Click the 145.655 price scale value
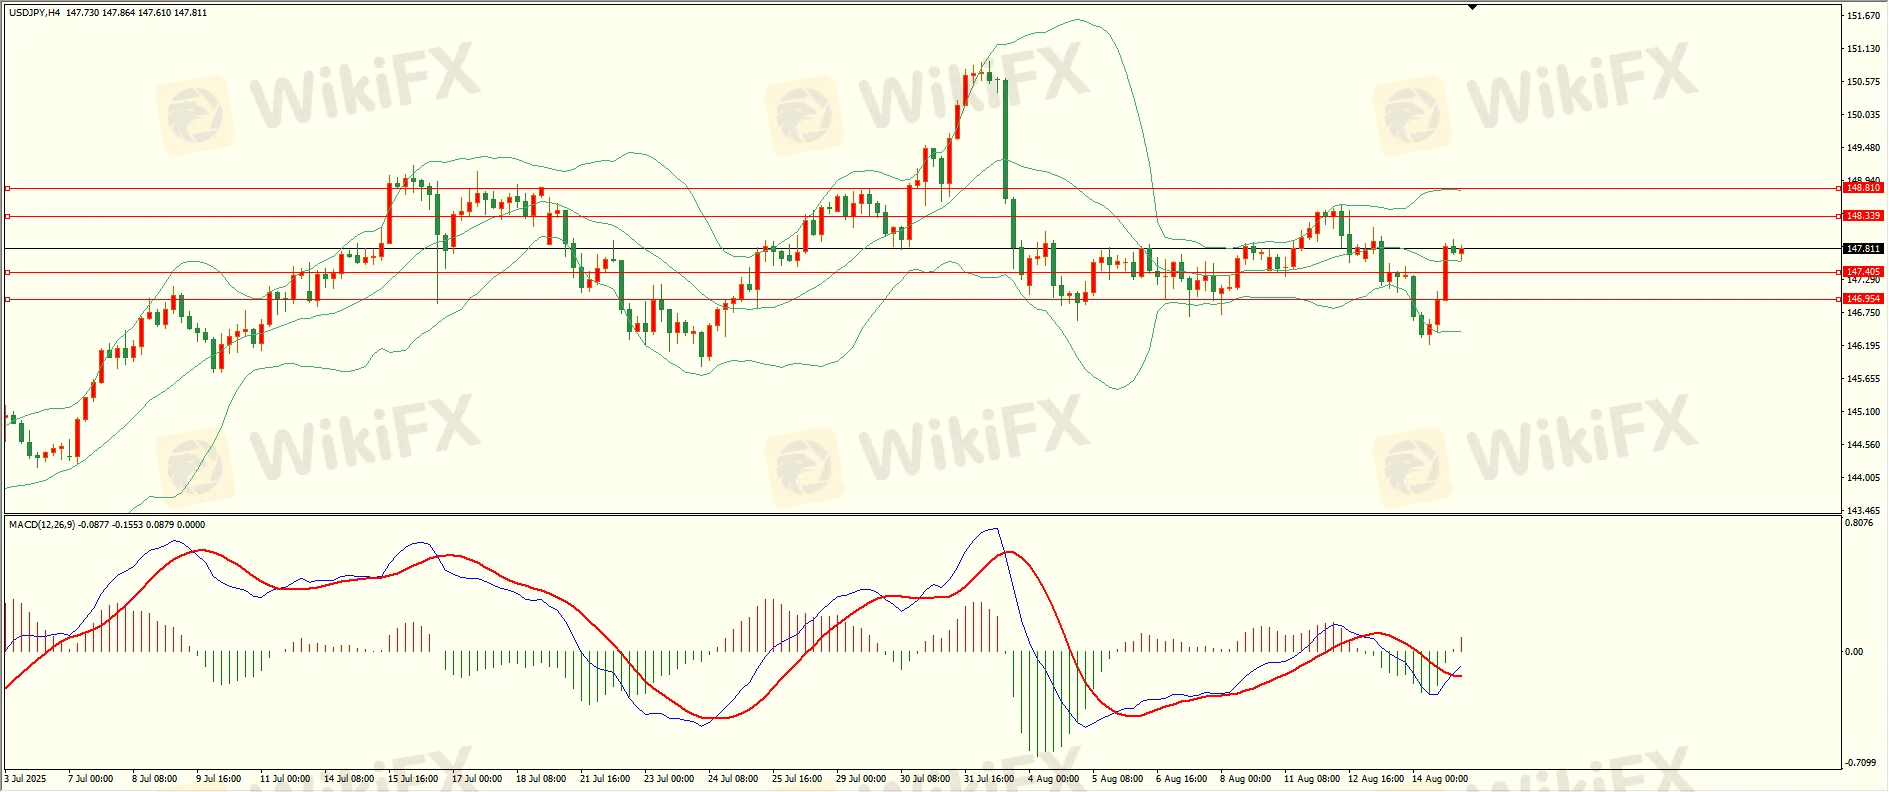 pos(1863,379)
